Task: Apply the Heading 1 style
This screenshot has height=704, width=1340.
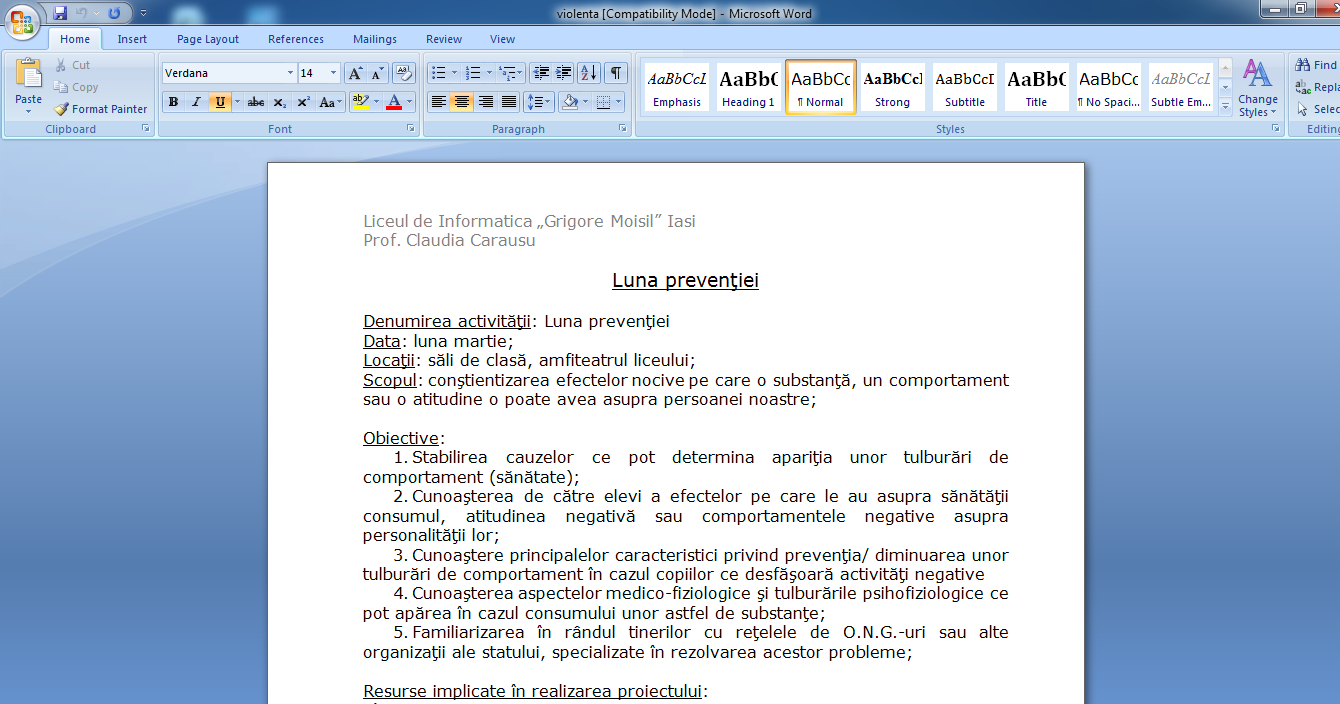Action: (749, 87)
